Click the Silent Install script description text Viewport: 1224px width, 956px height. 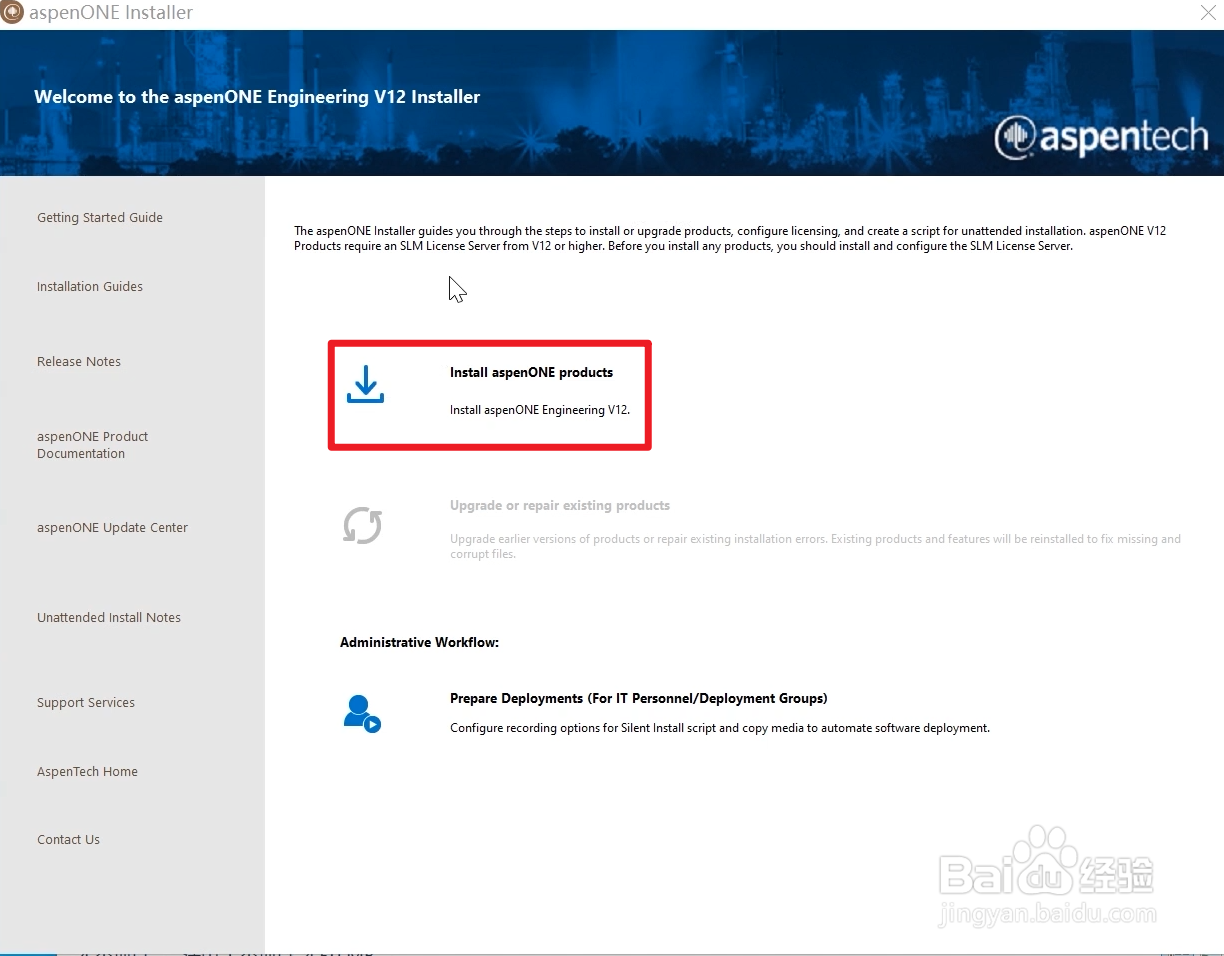click(720, 728)
